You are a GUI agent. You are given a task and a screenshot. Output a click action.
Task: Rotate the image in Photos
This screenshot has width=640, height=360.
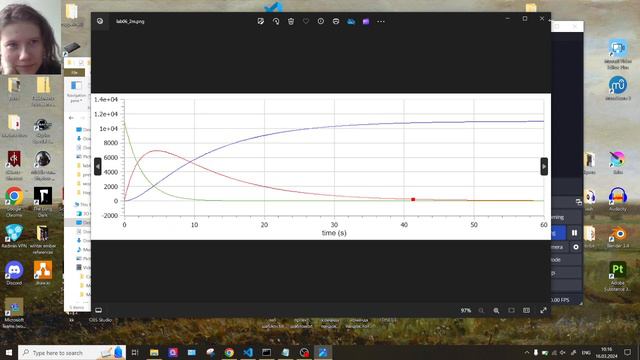coord(276,21)
